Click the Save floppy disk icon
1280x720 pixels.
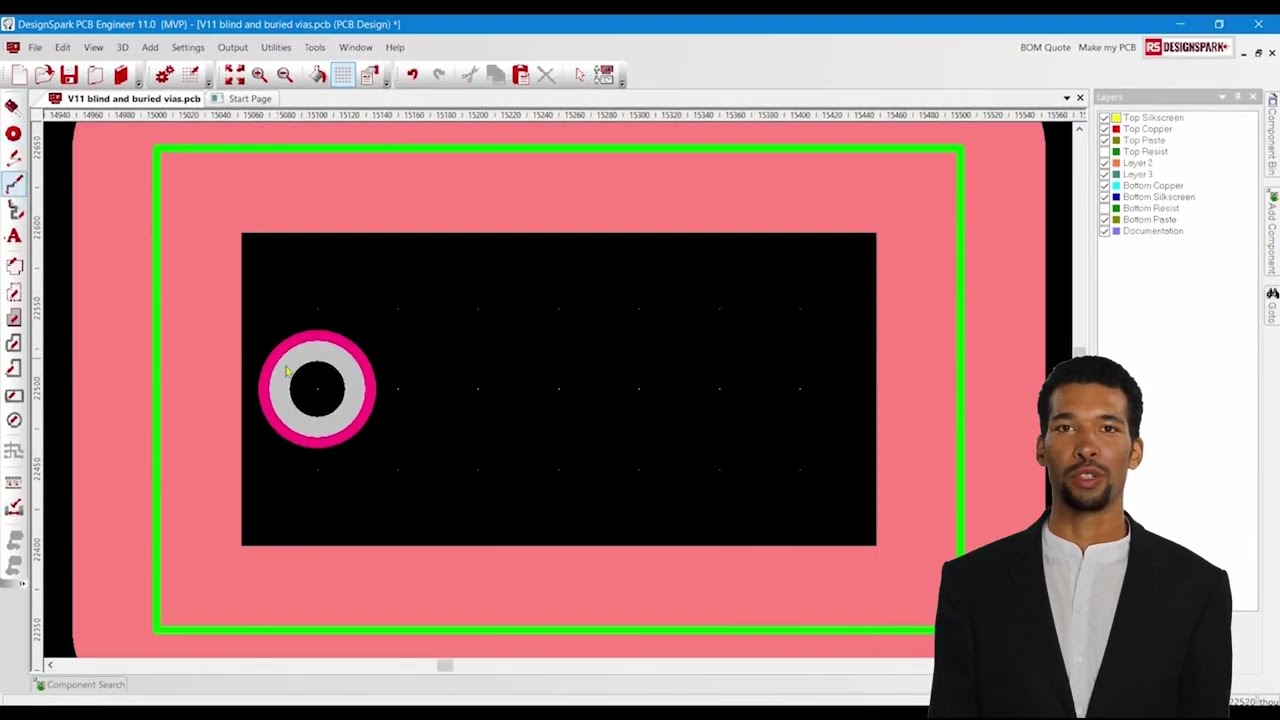pyautogui.click(x=69, y=75)
